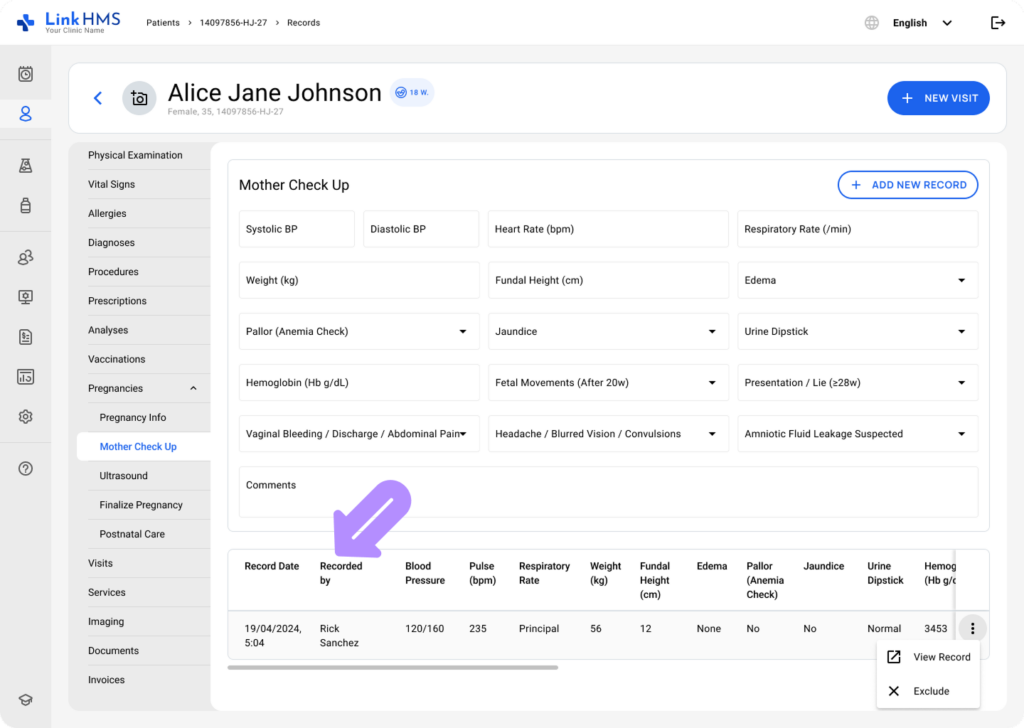Viewport: 1024px width, 728px height.
Task: Click the add patient photo camera icon
Action: (139, 98)
